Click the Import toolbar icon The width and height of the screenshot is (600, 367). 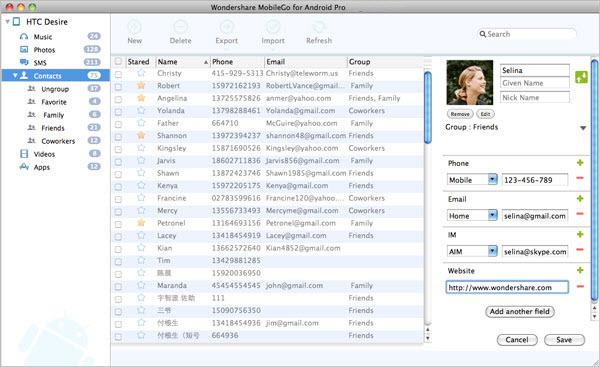pyautogui.click(x=273, y=27)
